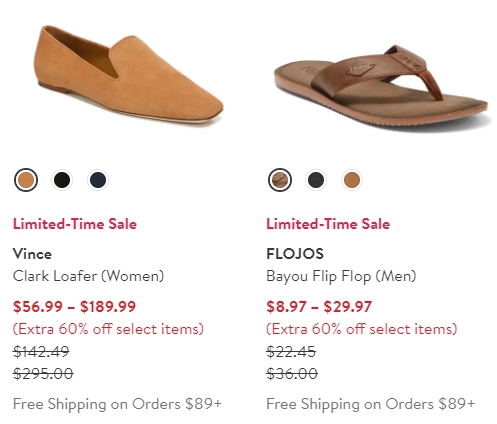Open Clark Loafer (Women) product link
497x424 pixels.
coord(88,276)
